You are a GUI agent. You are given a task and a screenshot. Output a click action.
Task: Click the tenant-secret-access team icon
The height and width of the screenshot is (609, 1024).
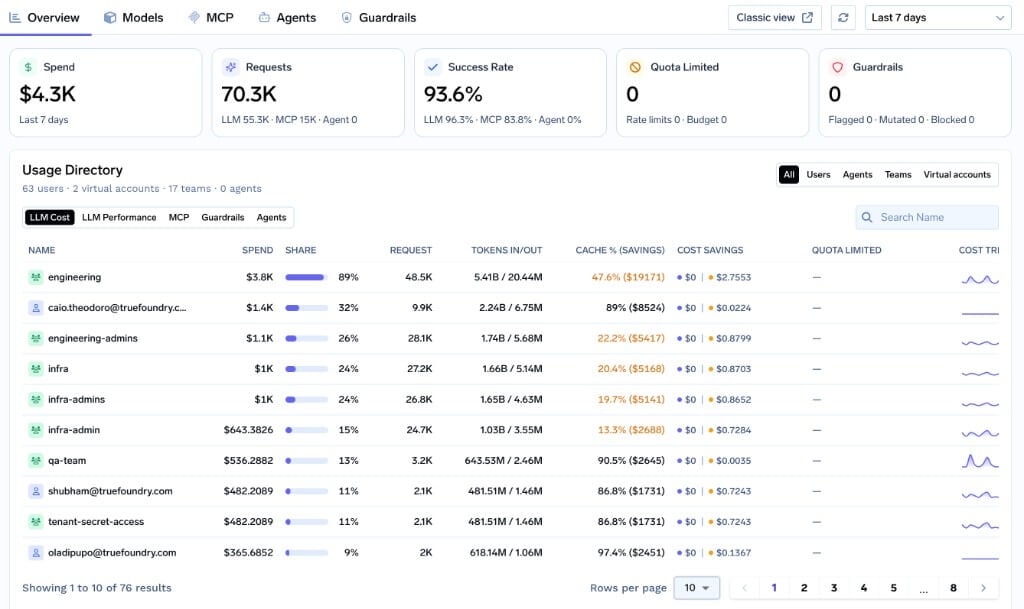36,522
